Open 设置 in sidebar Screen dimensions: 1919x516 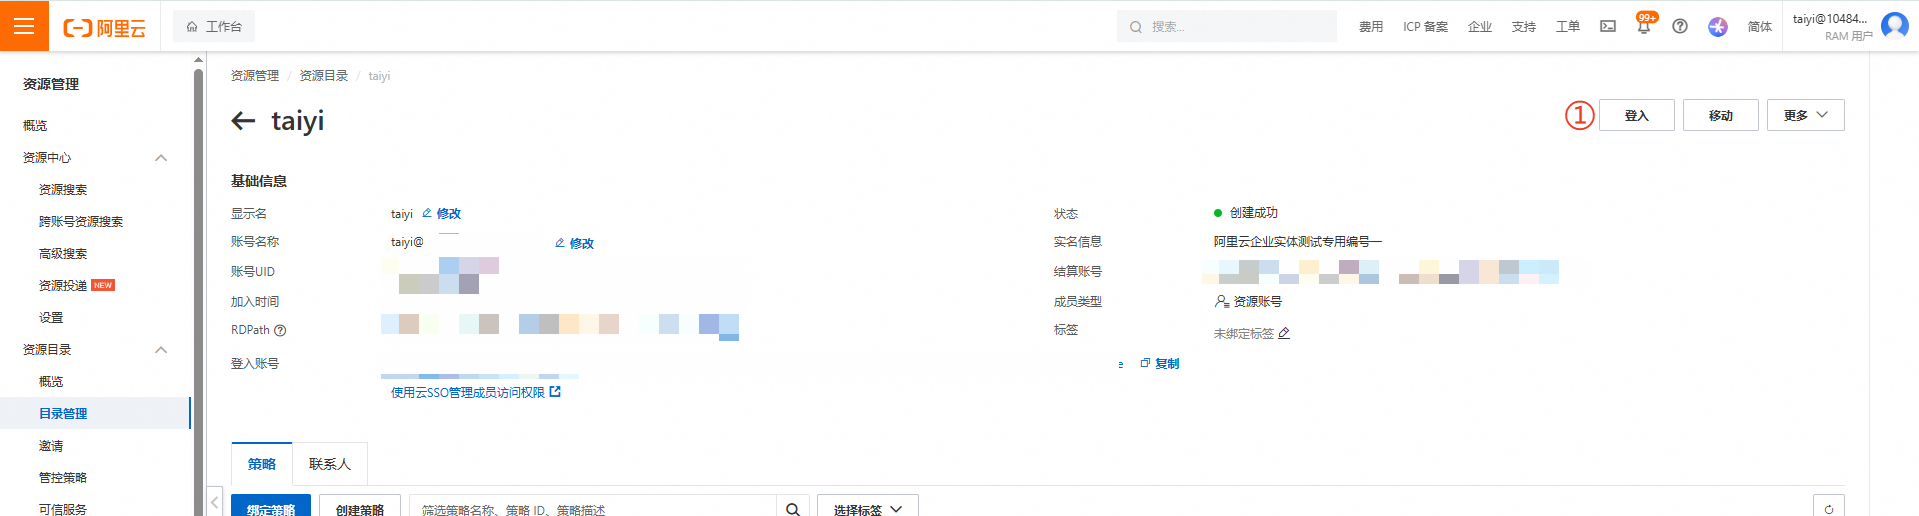(x=51, y=317)
